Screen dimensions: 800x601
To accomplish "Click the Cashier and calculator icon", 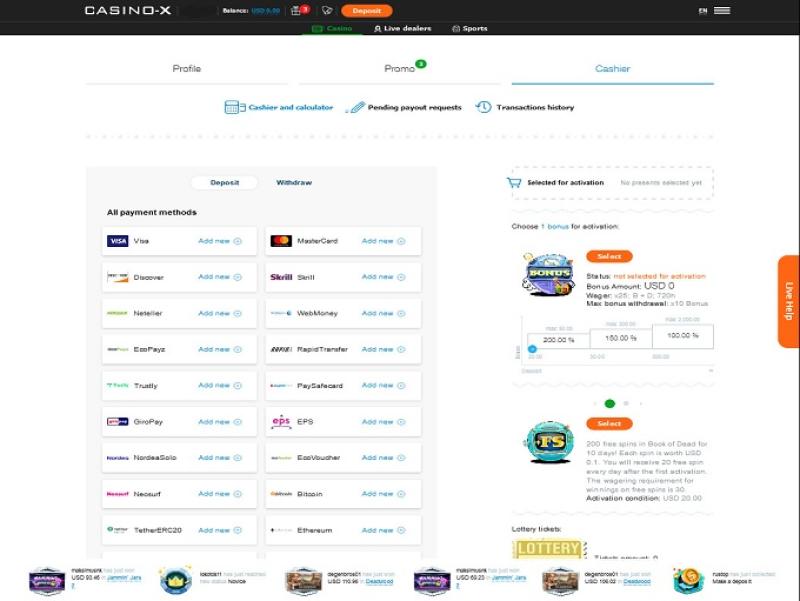I will pos(235,107).
